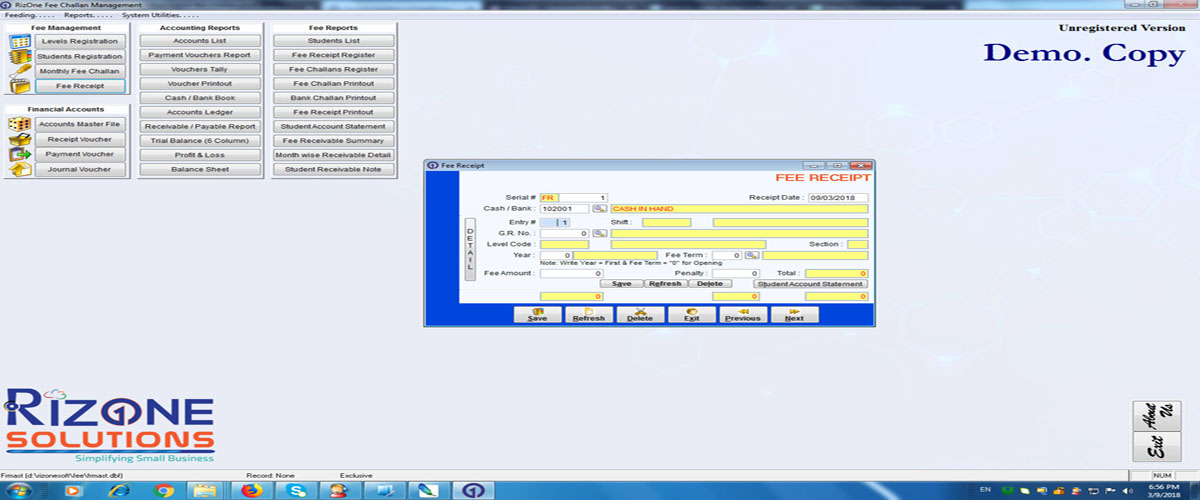1200x500 pixels.
Task: Click bottom Delete button with icon
Action: tap(640, 315)
